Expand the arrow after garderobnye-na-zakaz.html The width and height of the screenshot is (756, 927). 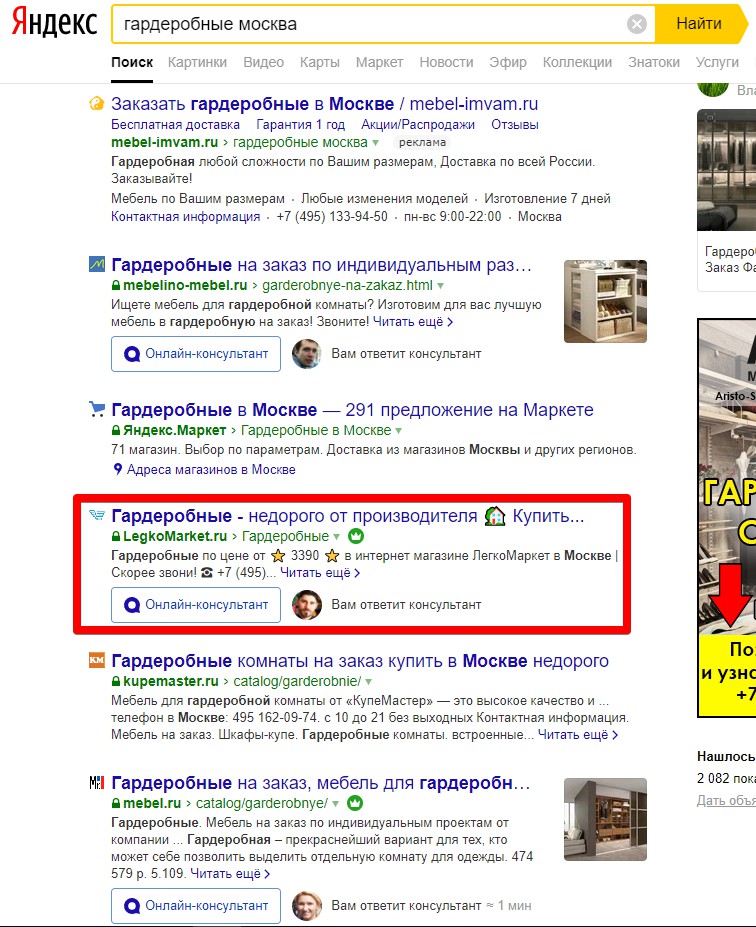point(440,286)
